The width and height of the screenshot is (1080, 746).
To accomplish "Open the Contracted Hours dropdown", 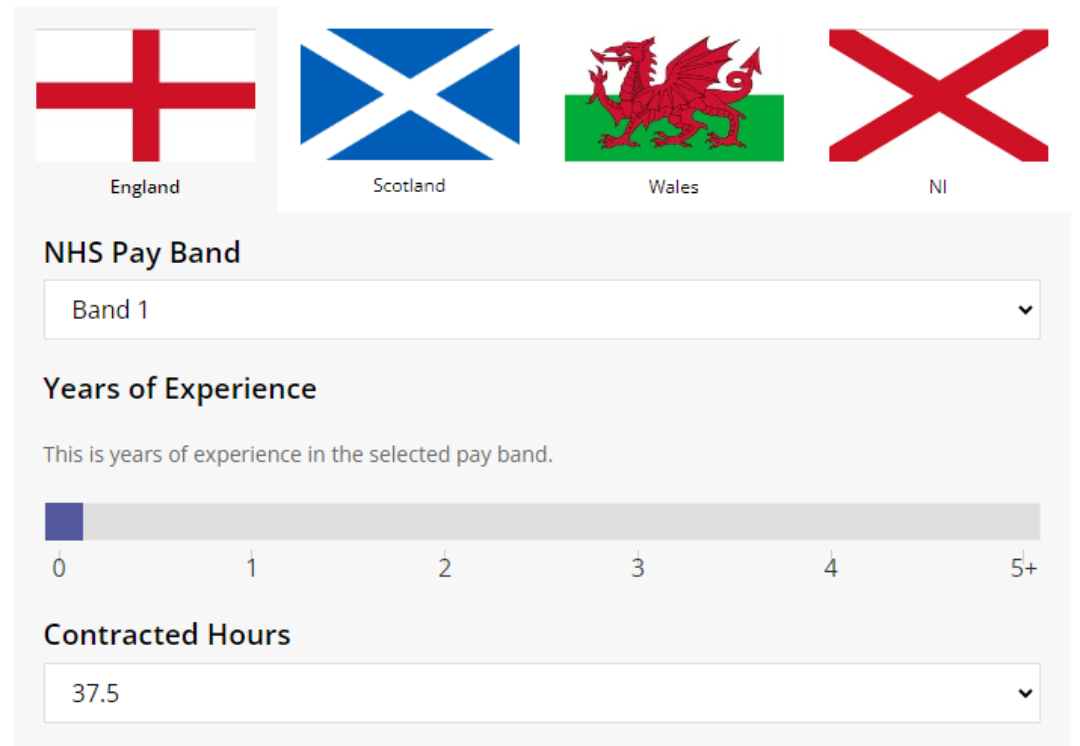I will point(542,692).
